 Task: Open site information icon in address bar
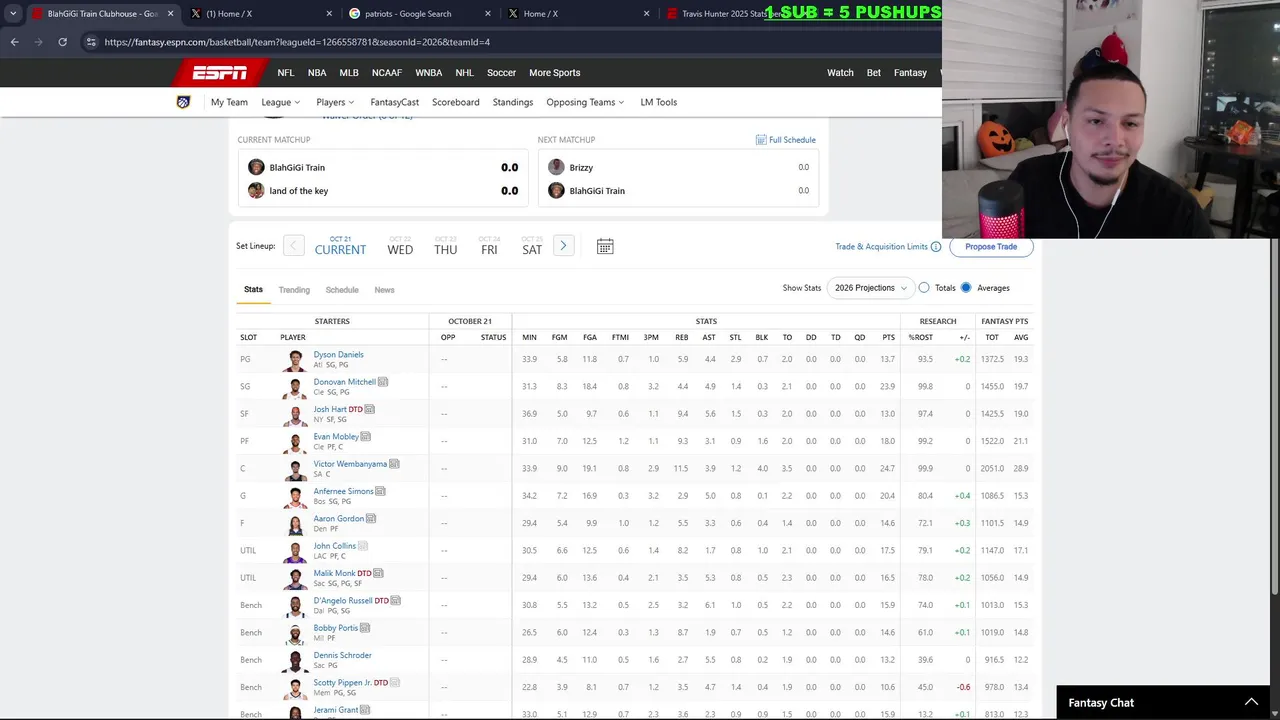(91, 42)
